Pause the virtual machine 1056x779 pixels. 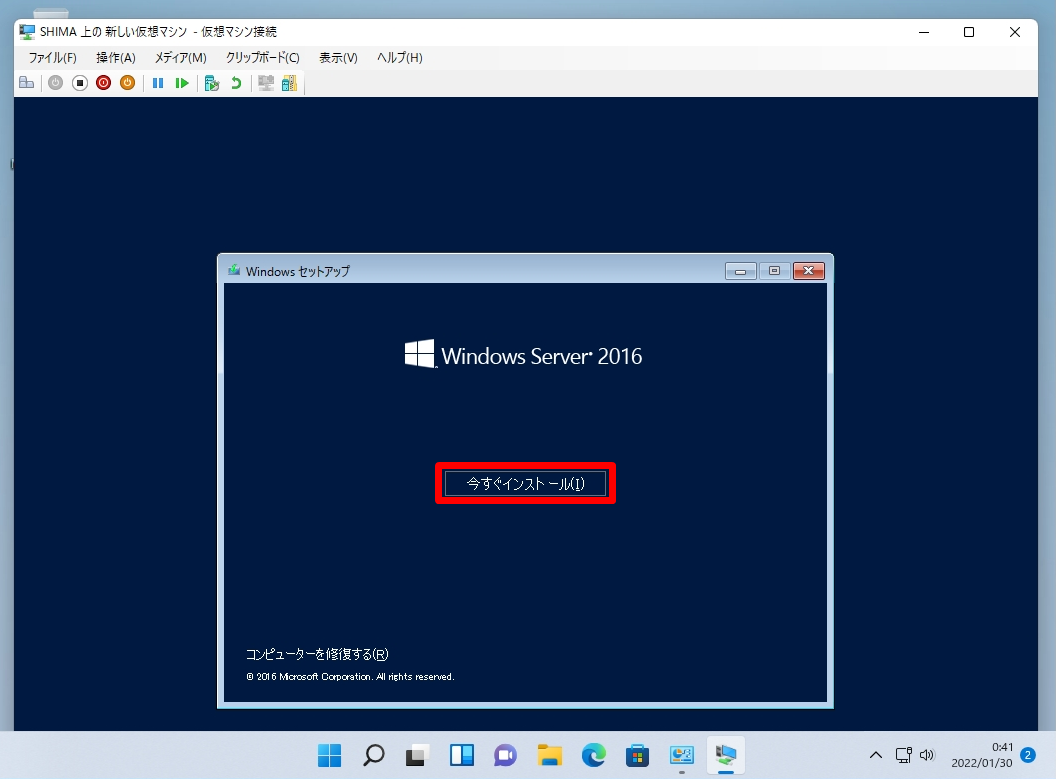(x=158, y=83)
